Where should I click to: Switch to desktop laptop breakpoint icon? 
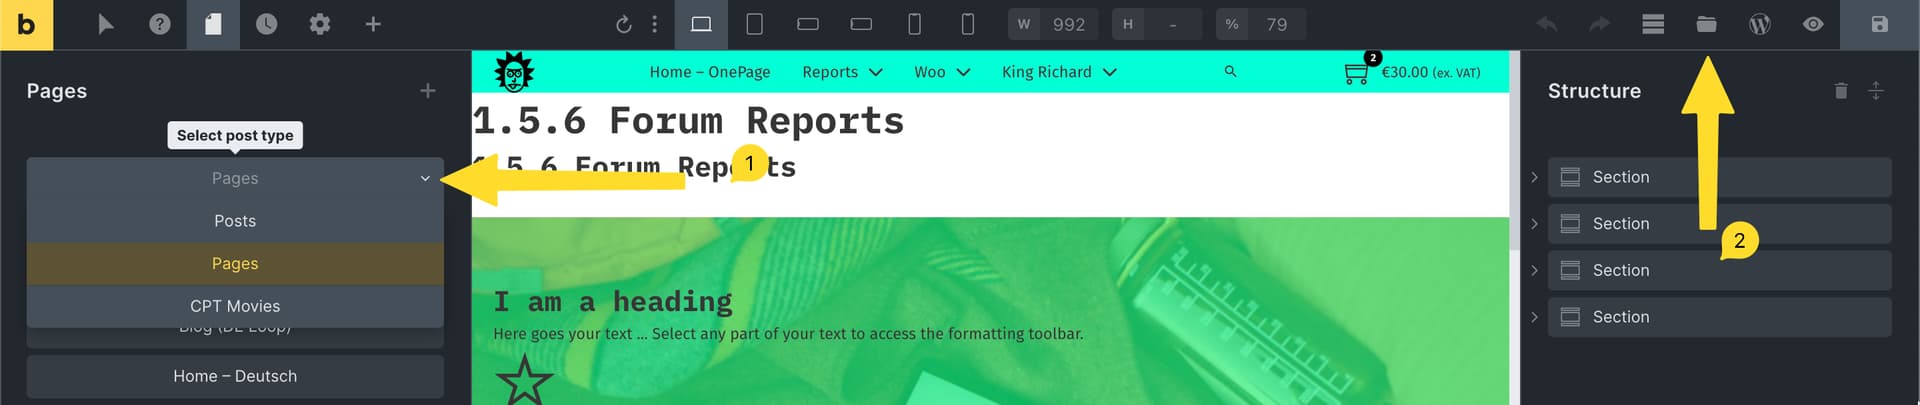click(x=702, y=24)
